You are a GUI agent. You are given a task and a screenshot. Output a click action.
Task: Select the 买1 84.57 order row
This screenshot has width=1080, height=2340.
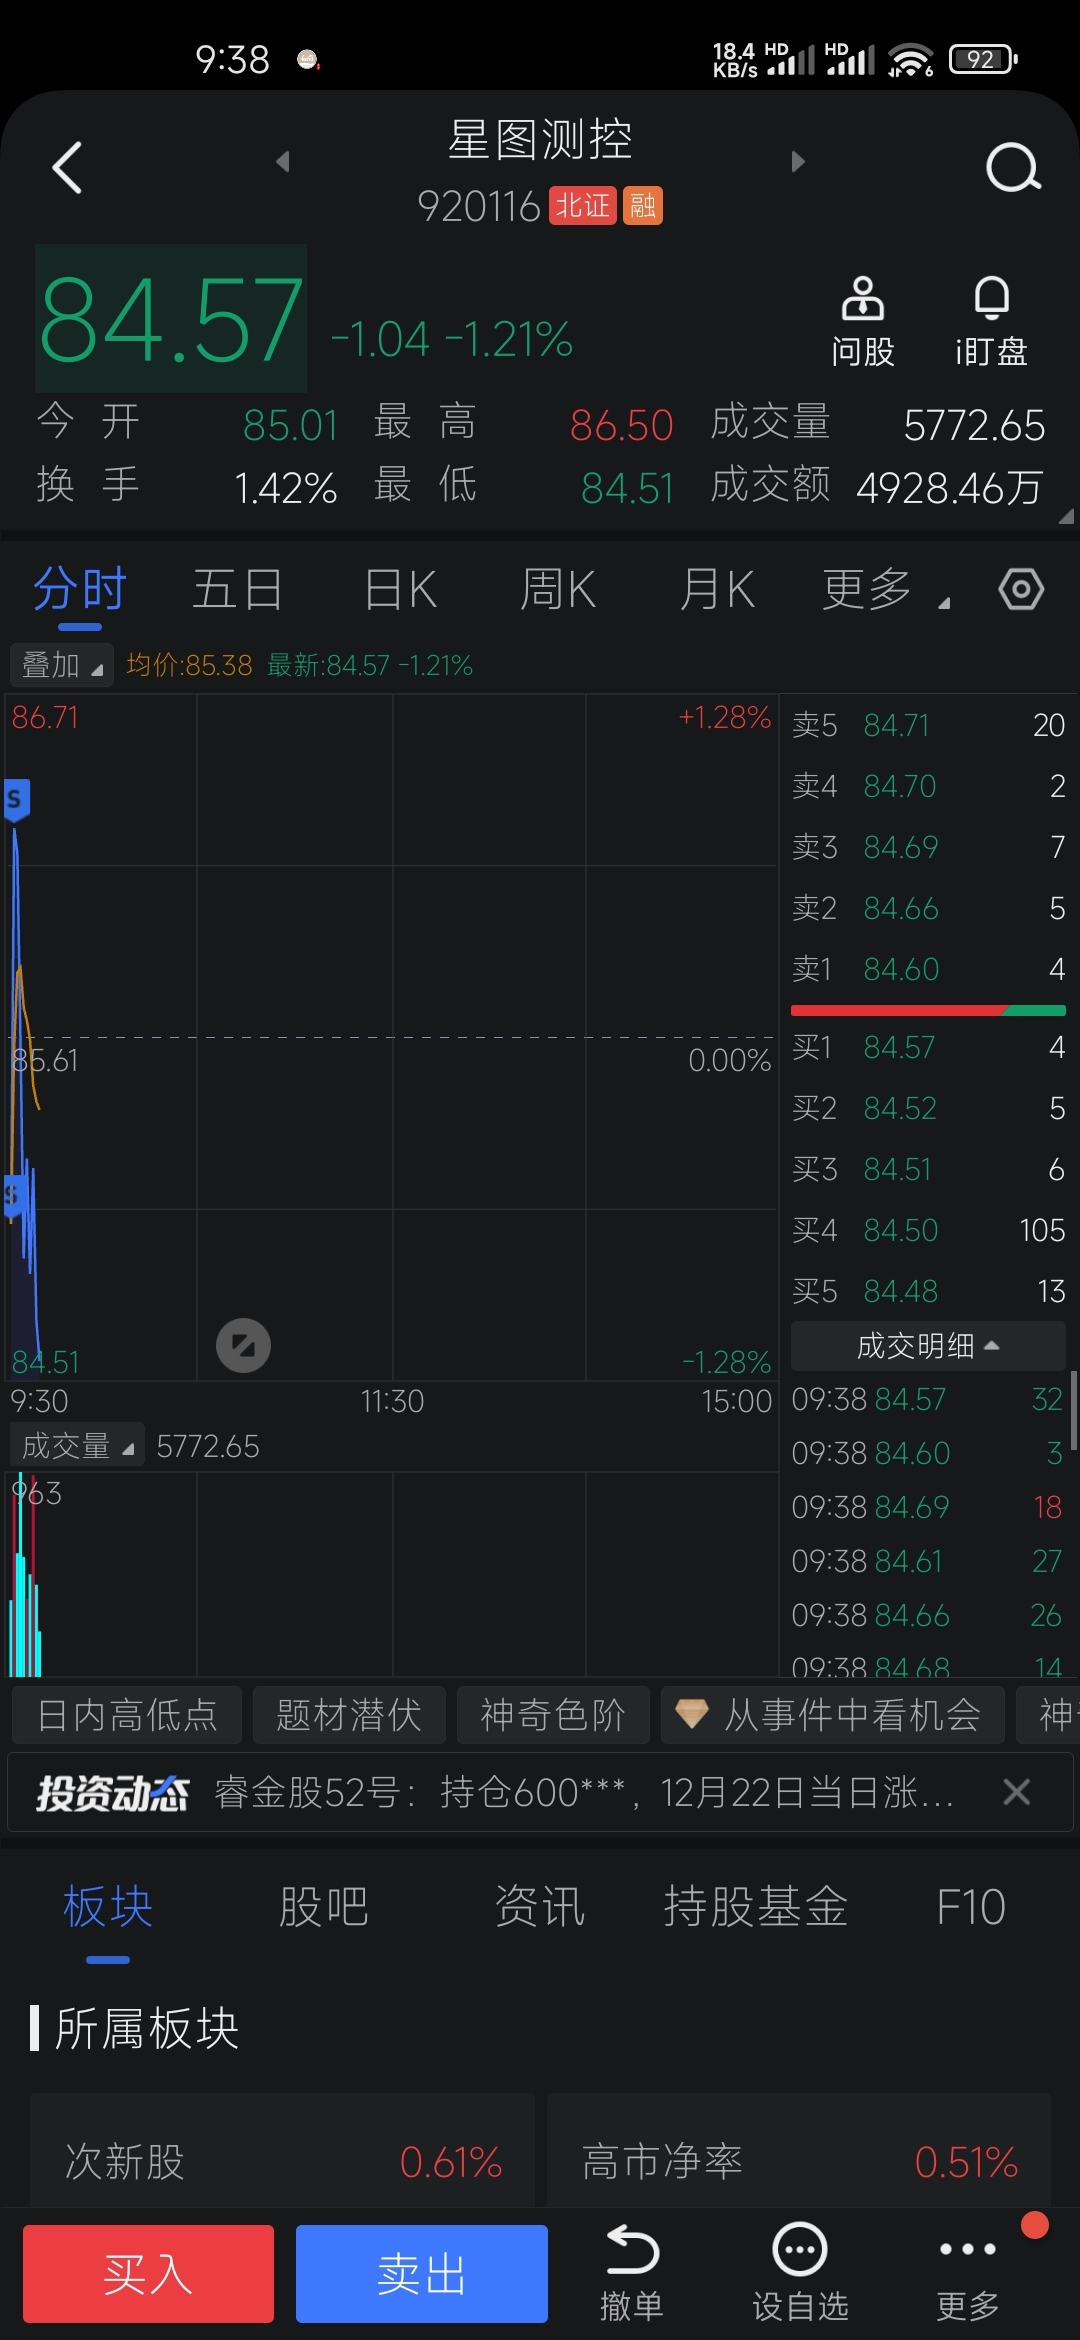click(x=928, y=1047)
